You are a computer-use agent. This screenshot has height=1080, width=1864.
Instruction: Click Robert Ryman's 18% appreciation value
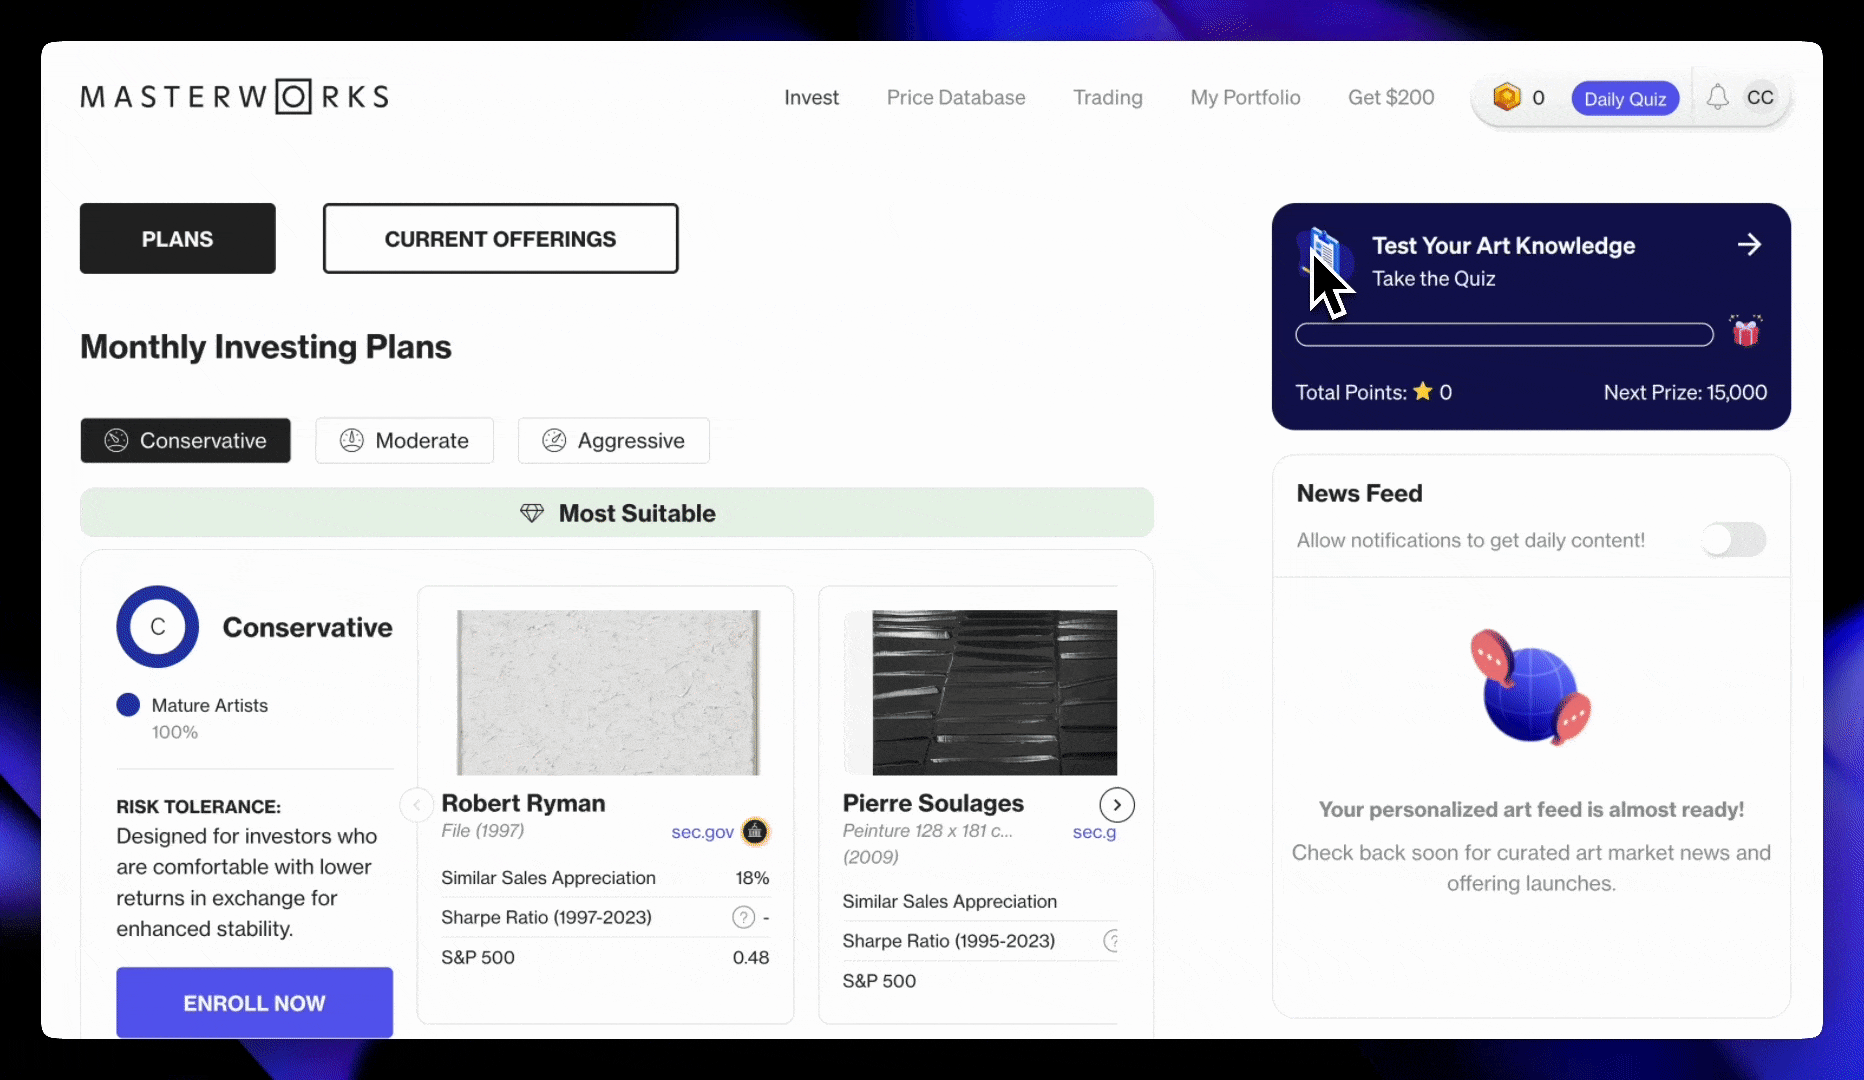752,878
